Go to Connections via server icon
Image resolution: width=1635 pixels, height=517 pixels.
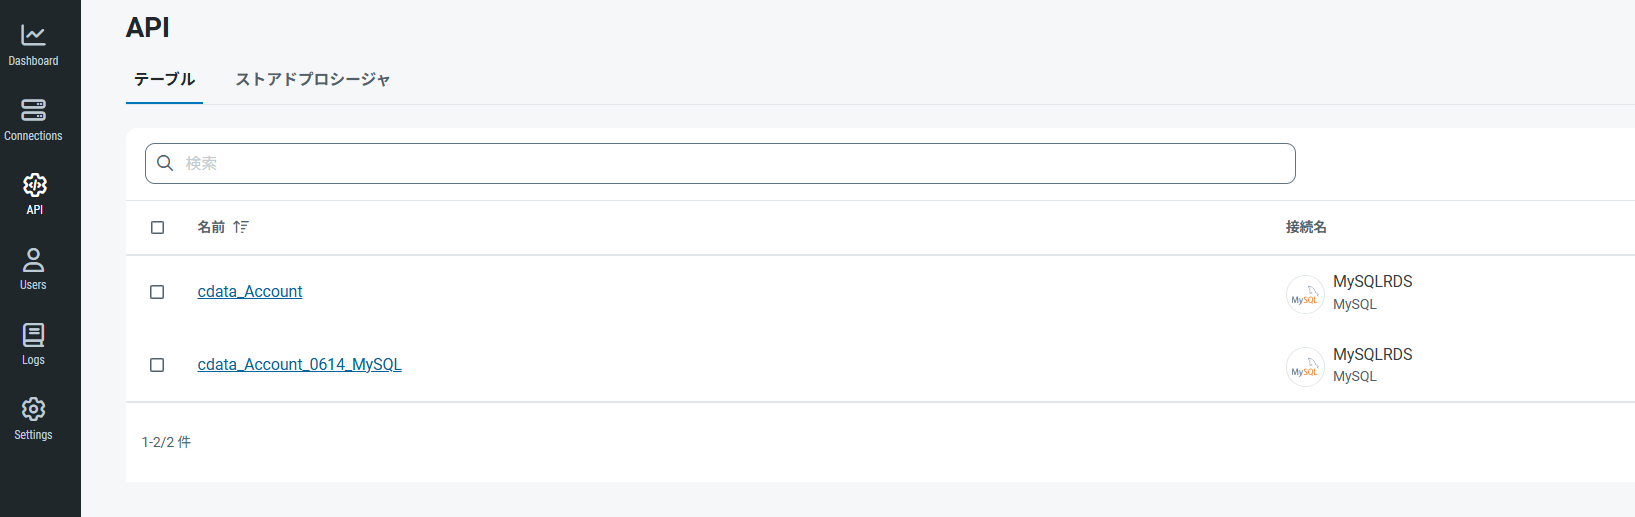pyautogui.click(x=33, y=110)
